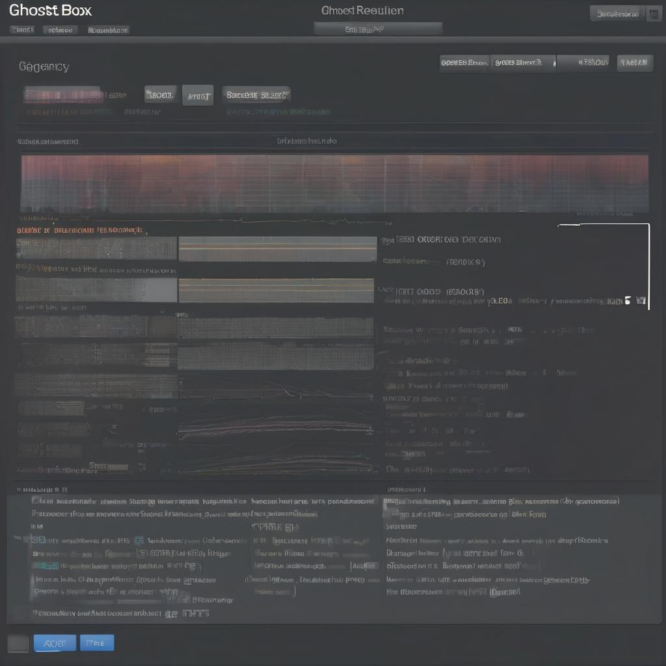Click the lower orange-lined waveform strip
Image resolution: width=666 pixels, height=666 pixels.
coord(276,291)
